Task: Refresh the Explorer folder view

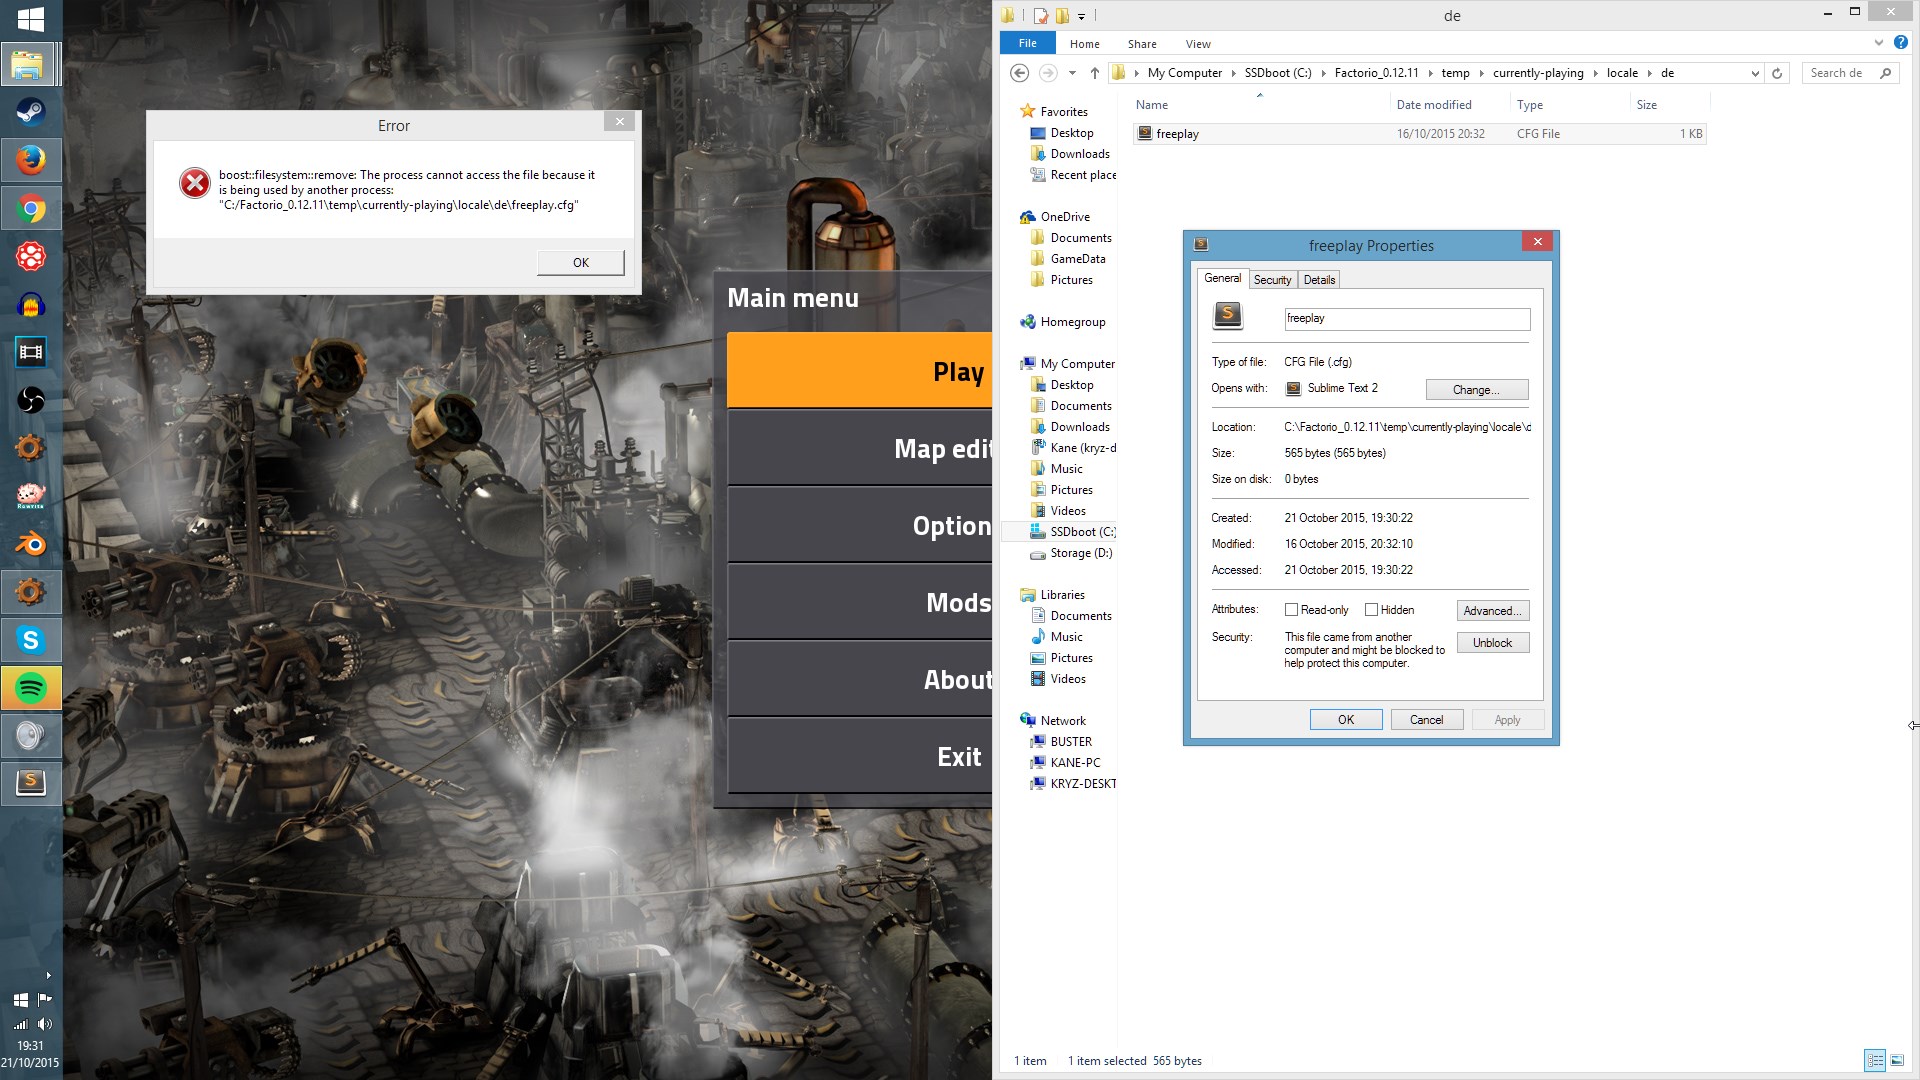Action: click(1777, 73)
